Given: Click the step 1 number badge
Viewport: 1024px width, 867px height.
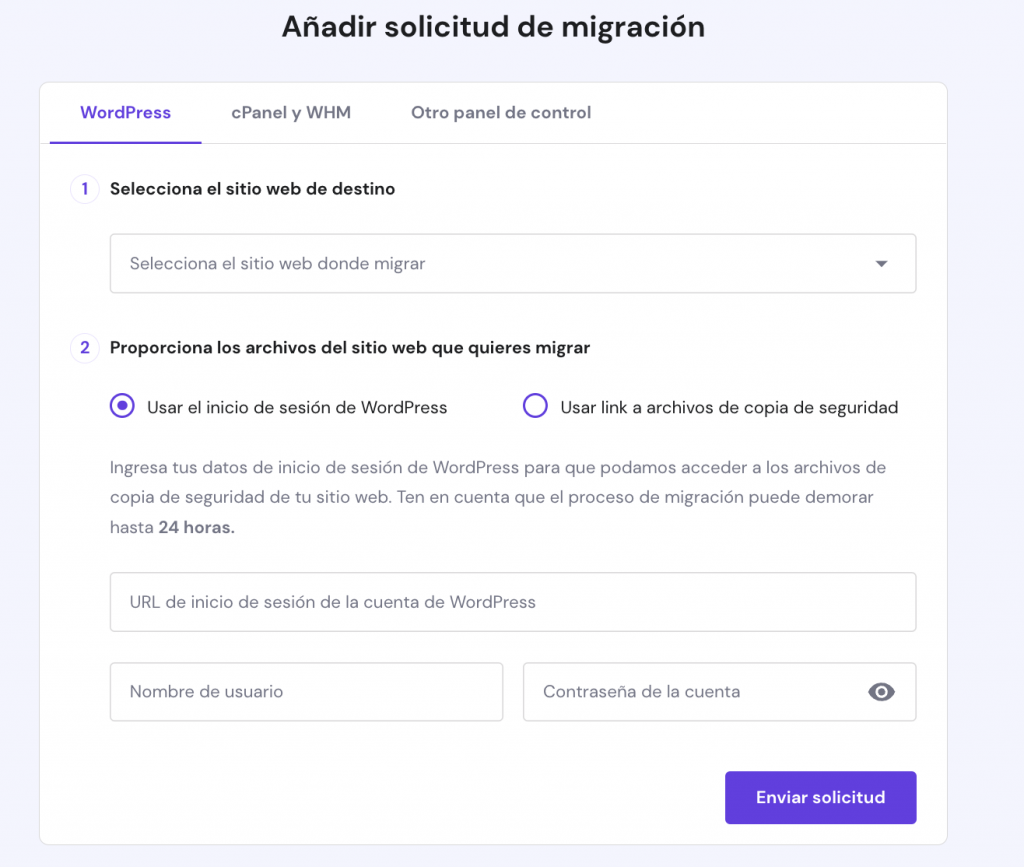Looking at the screenshot, I should [85, 189].
